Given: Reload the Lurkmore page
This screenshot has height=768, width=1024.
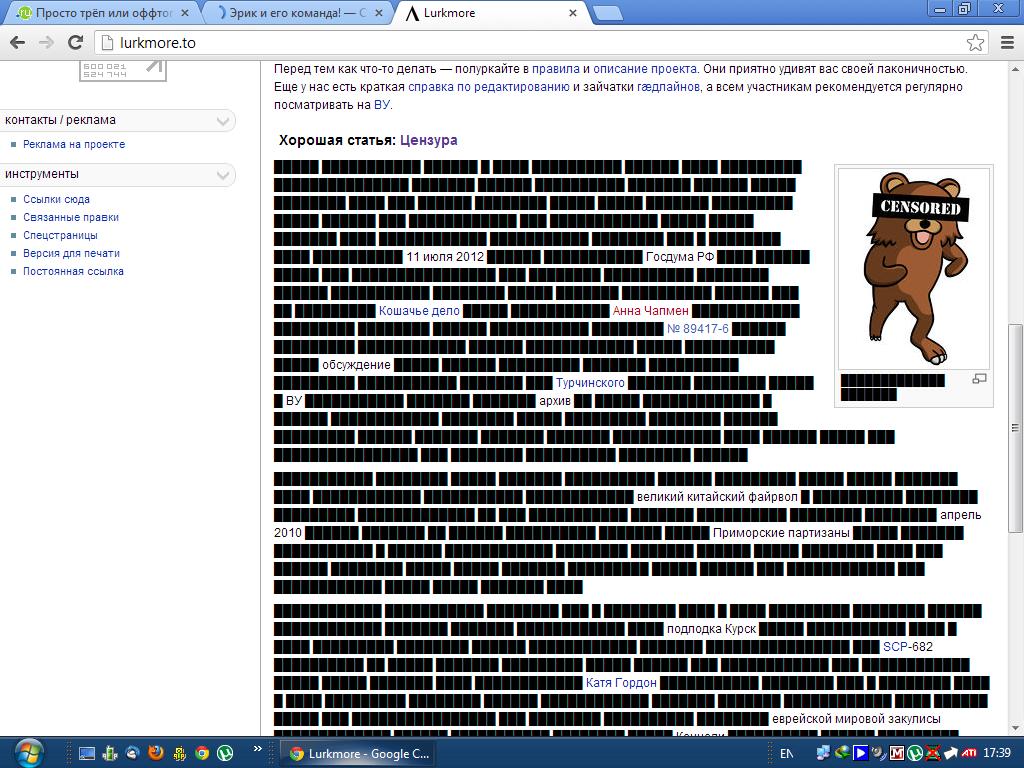Looking at the screenshot, I should pyautogui.click(x=76, y=43).
